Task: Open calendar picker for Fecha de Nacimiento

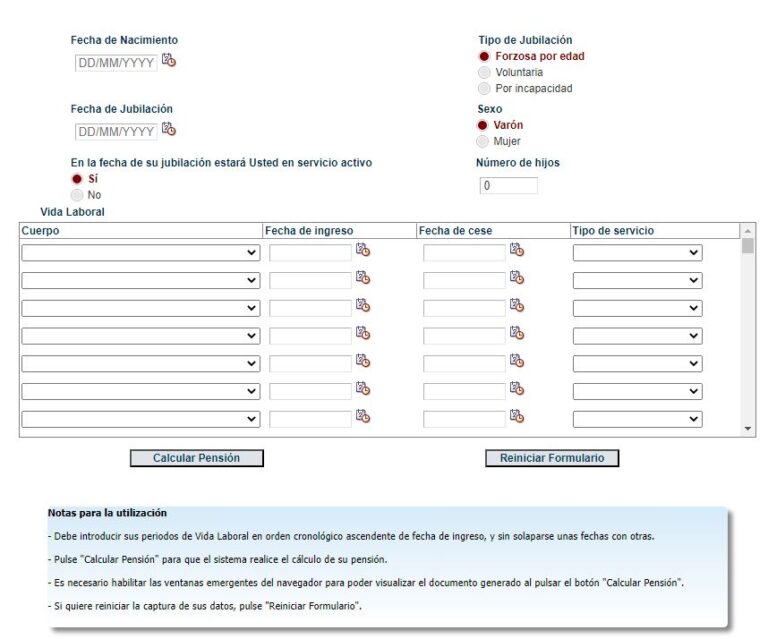Action: [x=169, y=61]
